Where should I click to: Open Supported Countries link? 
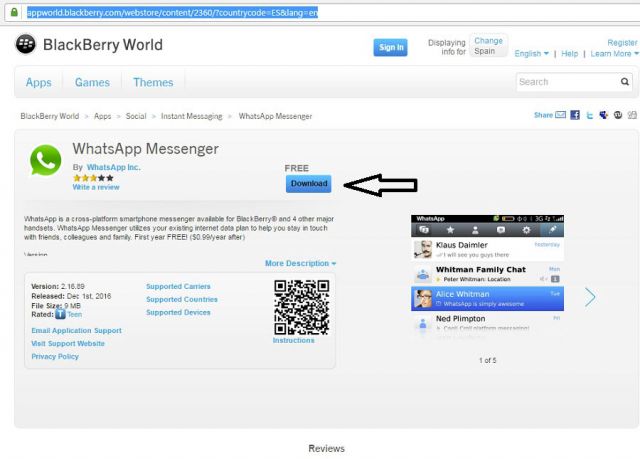182,299
